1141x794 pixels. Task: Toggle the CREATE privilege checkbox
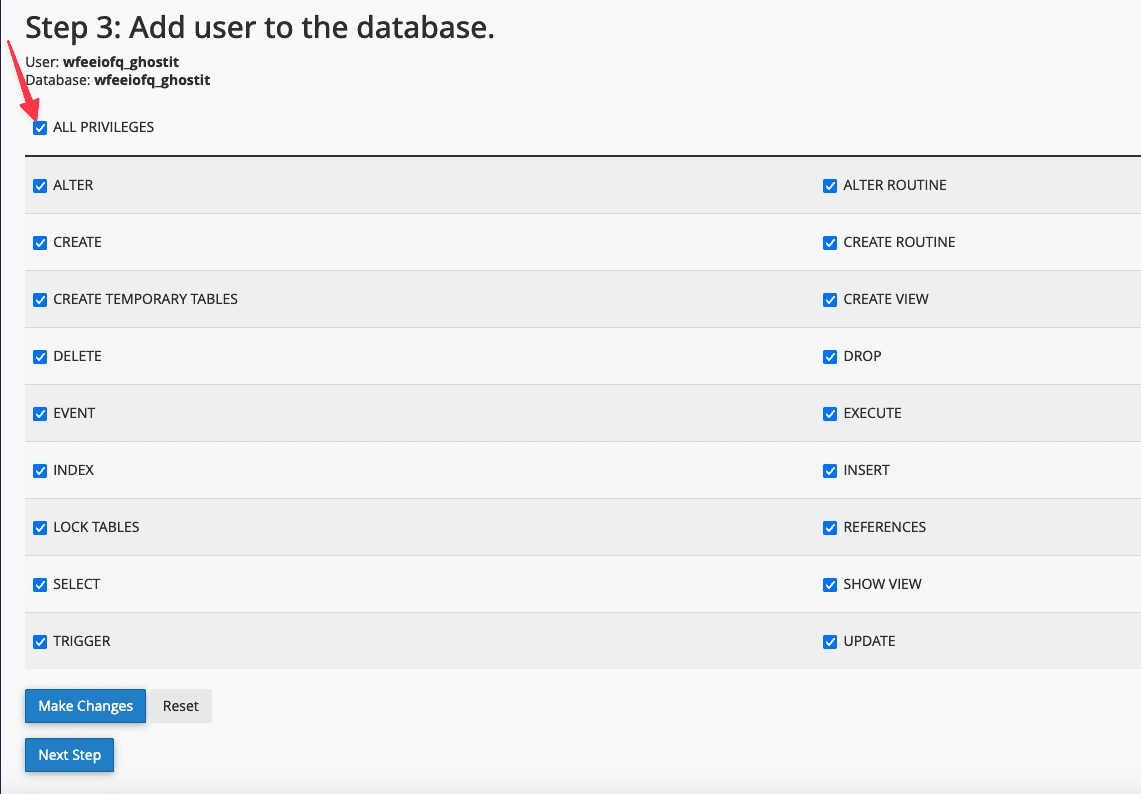click(x=40, y=243)
